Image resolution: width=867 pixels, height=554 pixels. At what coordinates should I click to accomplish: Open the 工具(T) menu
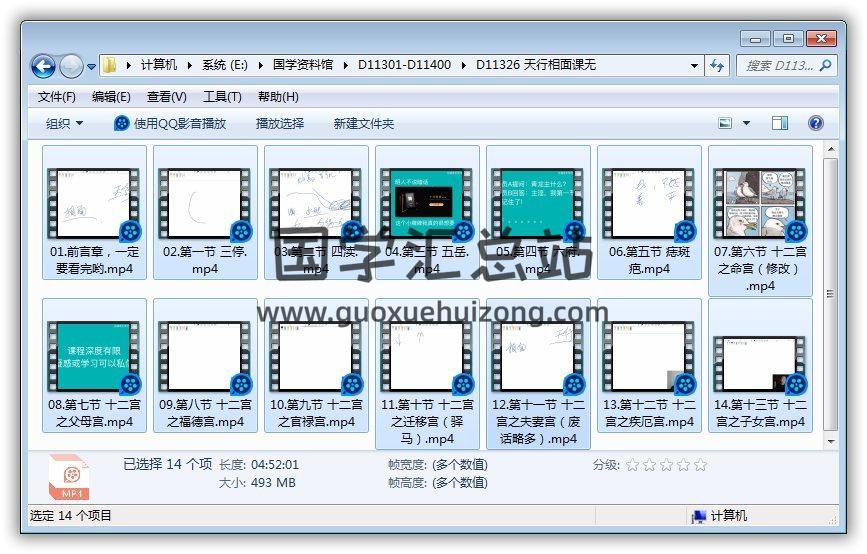coord(222,97)
